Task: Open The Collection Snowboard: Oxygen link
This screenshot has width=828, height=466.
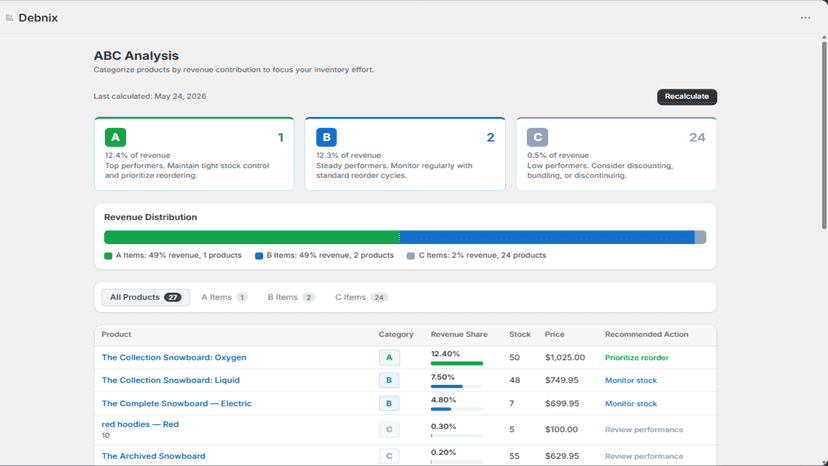Action: pyautogui.click(x=174, y=358)
